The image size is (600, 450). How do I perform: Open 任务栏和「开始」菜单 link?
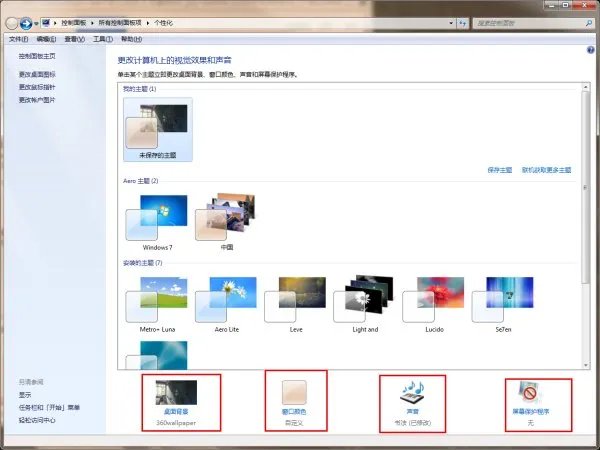pyautogui.click(x=49, y=408)
